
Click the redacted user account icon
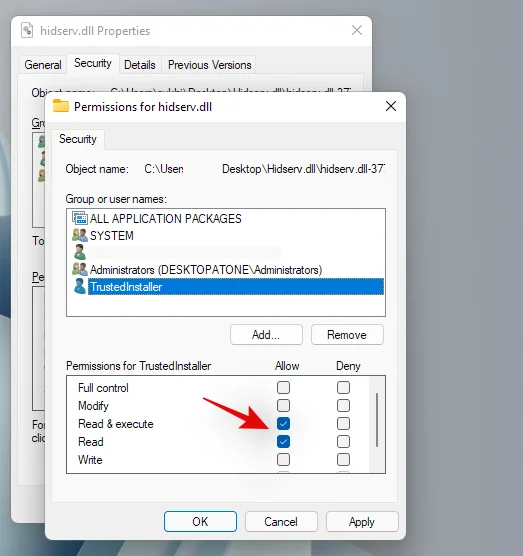(x=80, y=252)
